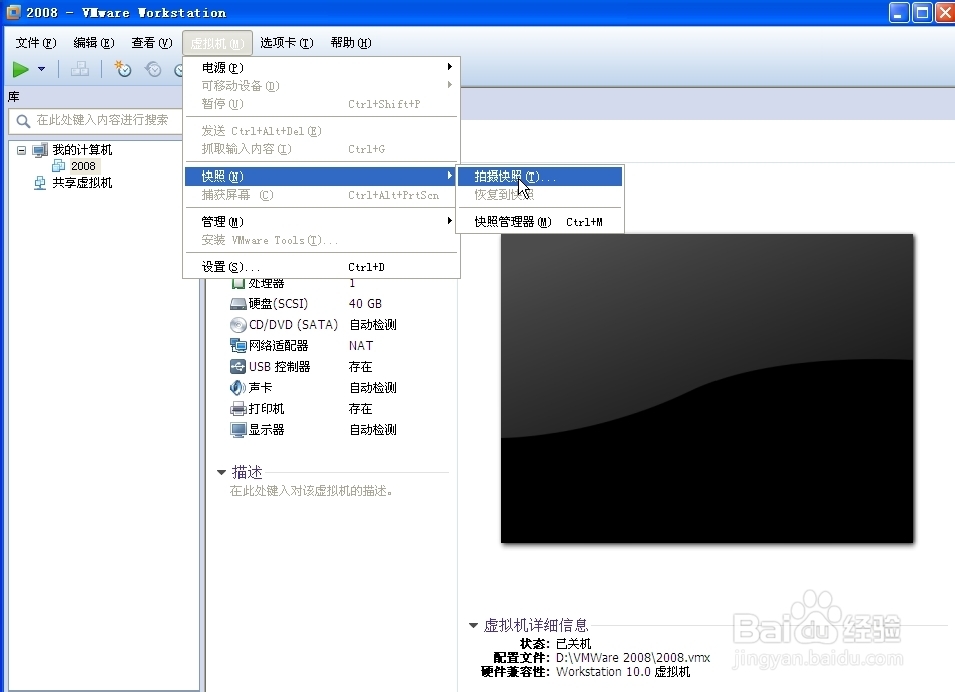Viewport: 955px width, 692px height.
Task: Click the greyed 安装 VMware Tools entry
Action: [321, 240]
